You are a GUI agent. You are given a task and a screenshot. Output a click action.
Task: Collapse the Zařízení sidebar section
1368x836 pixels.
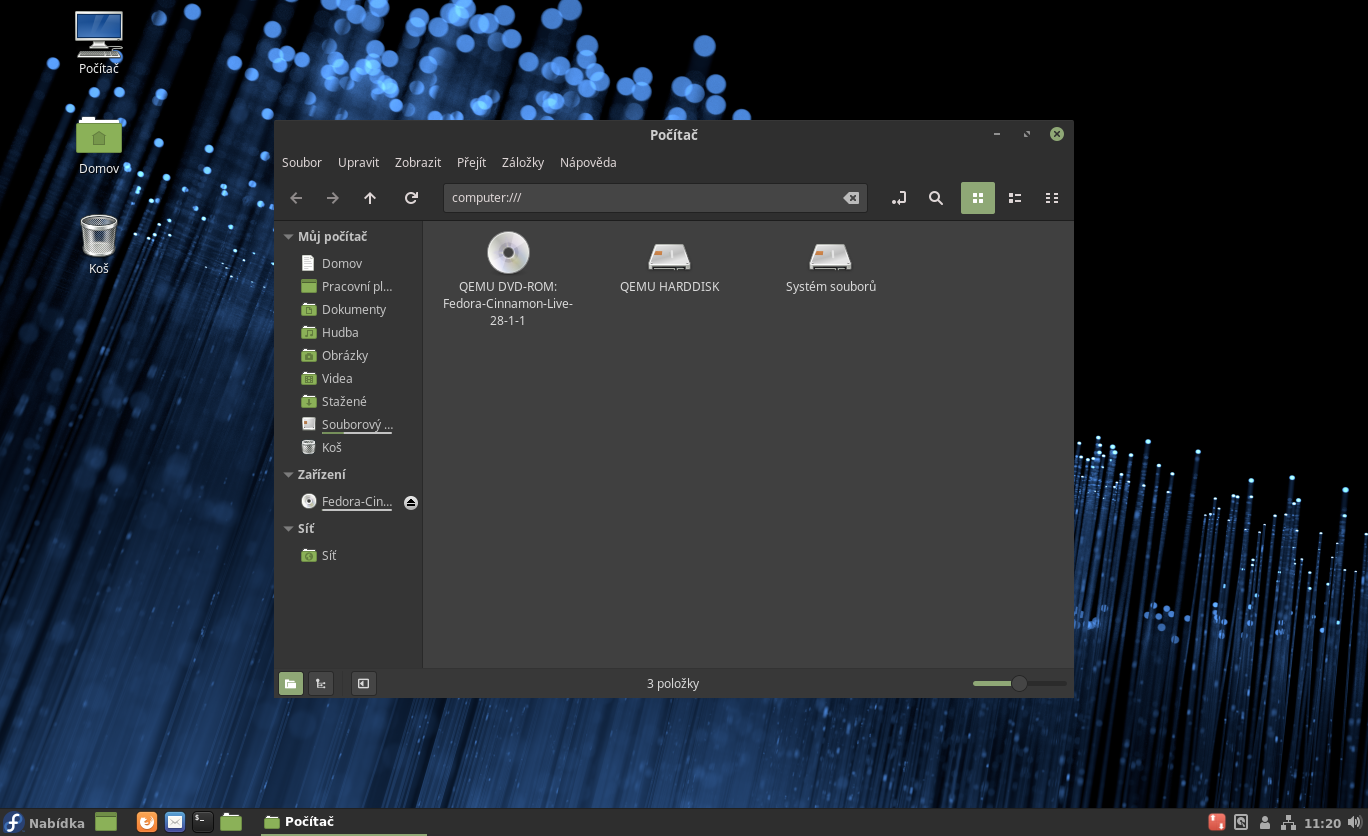289,475
